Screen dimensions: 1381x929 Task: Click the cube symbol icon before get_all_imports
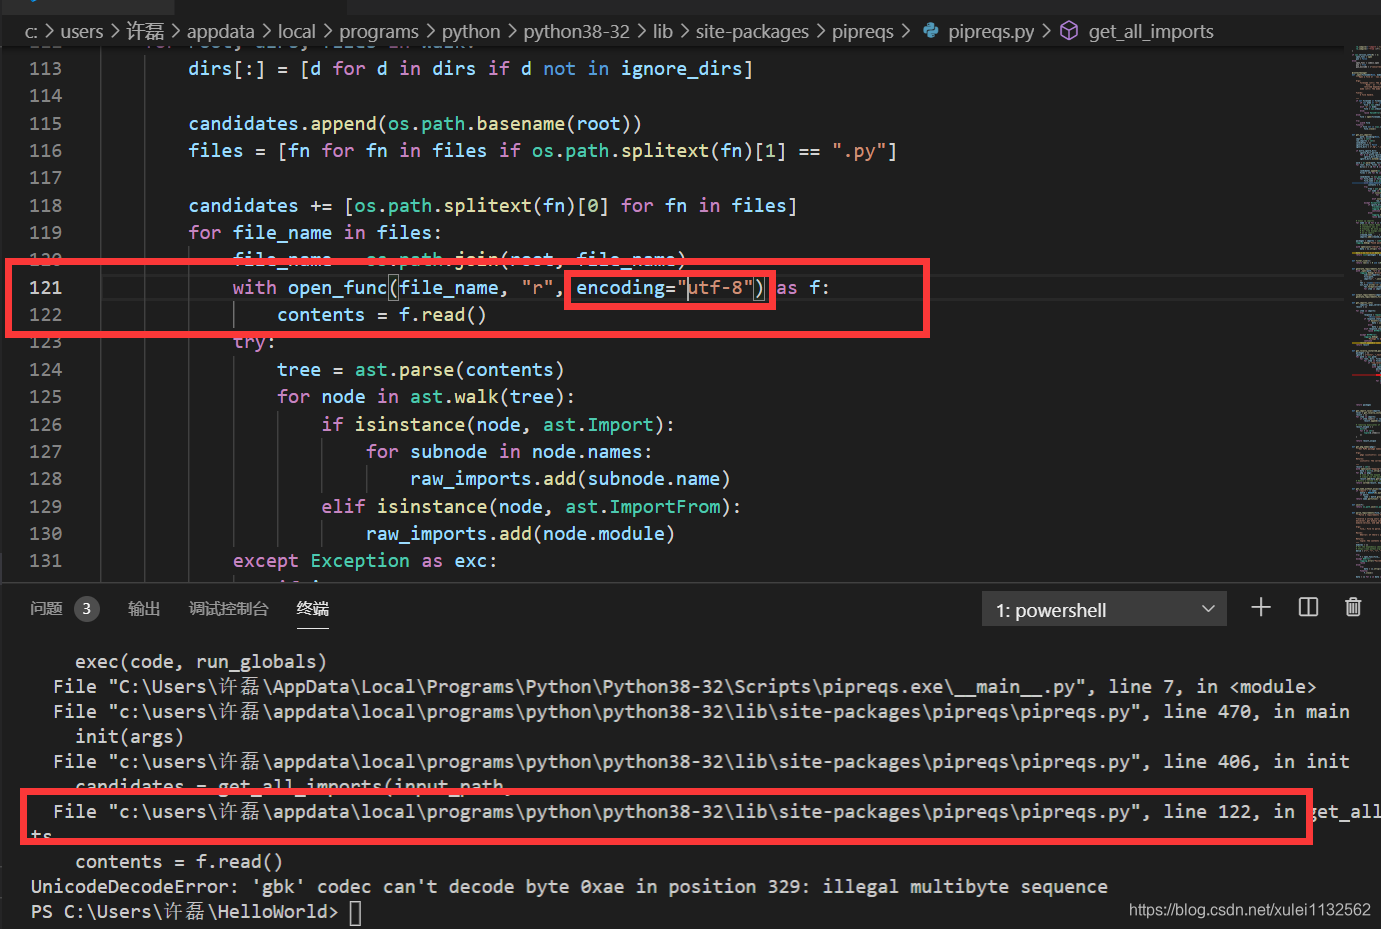(x=1069, y=31)
